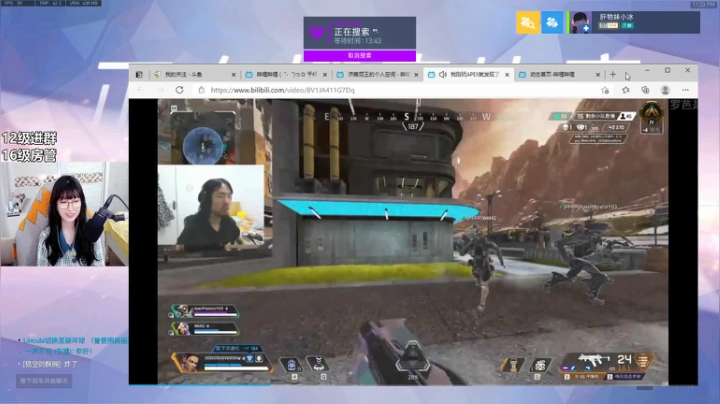Click the player facecam inside the video

pos(211,205)
